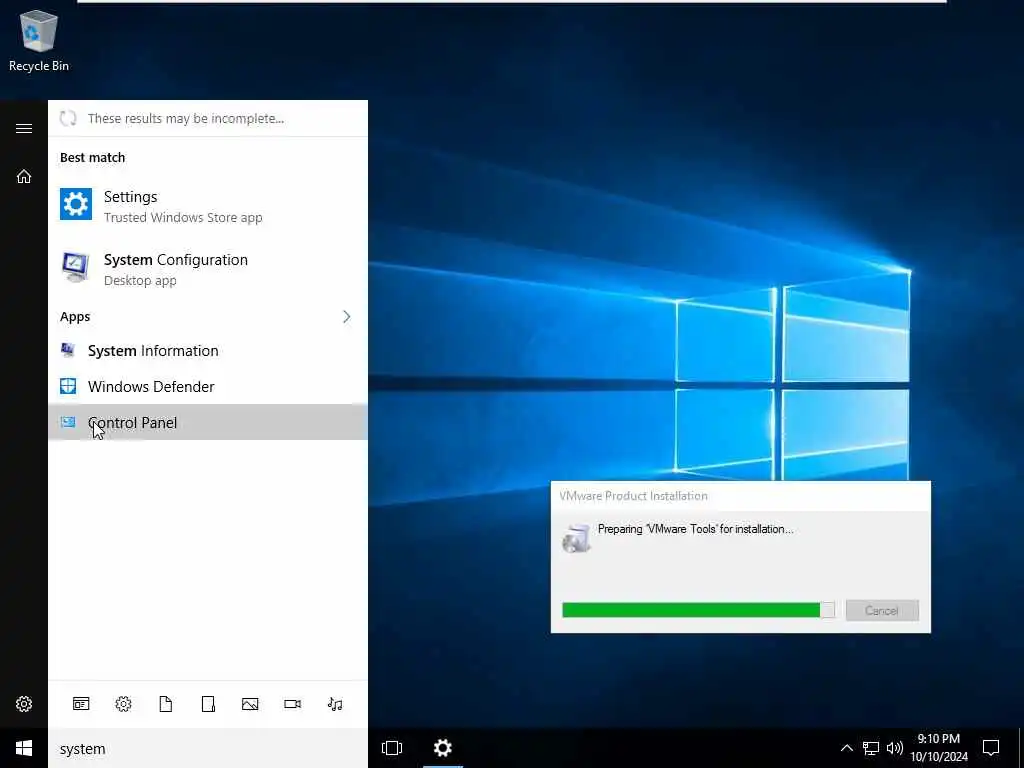Open search settings gear in left sidebar
1024x768 pixels.
pos(24,704)
